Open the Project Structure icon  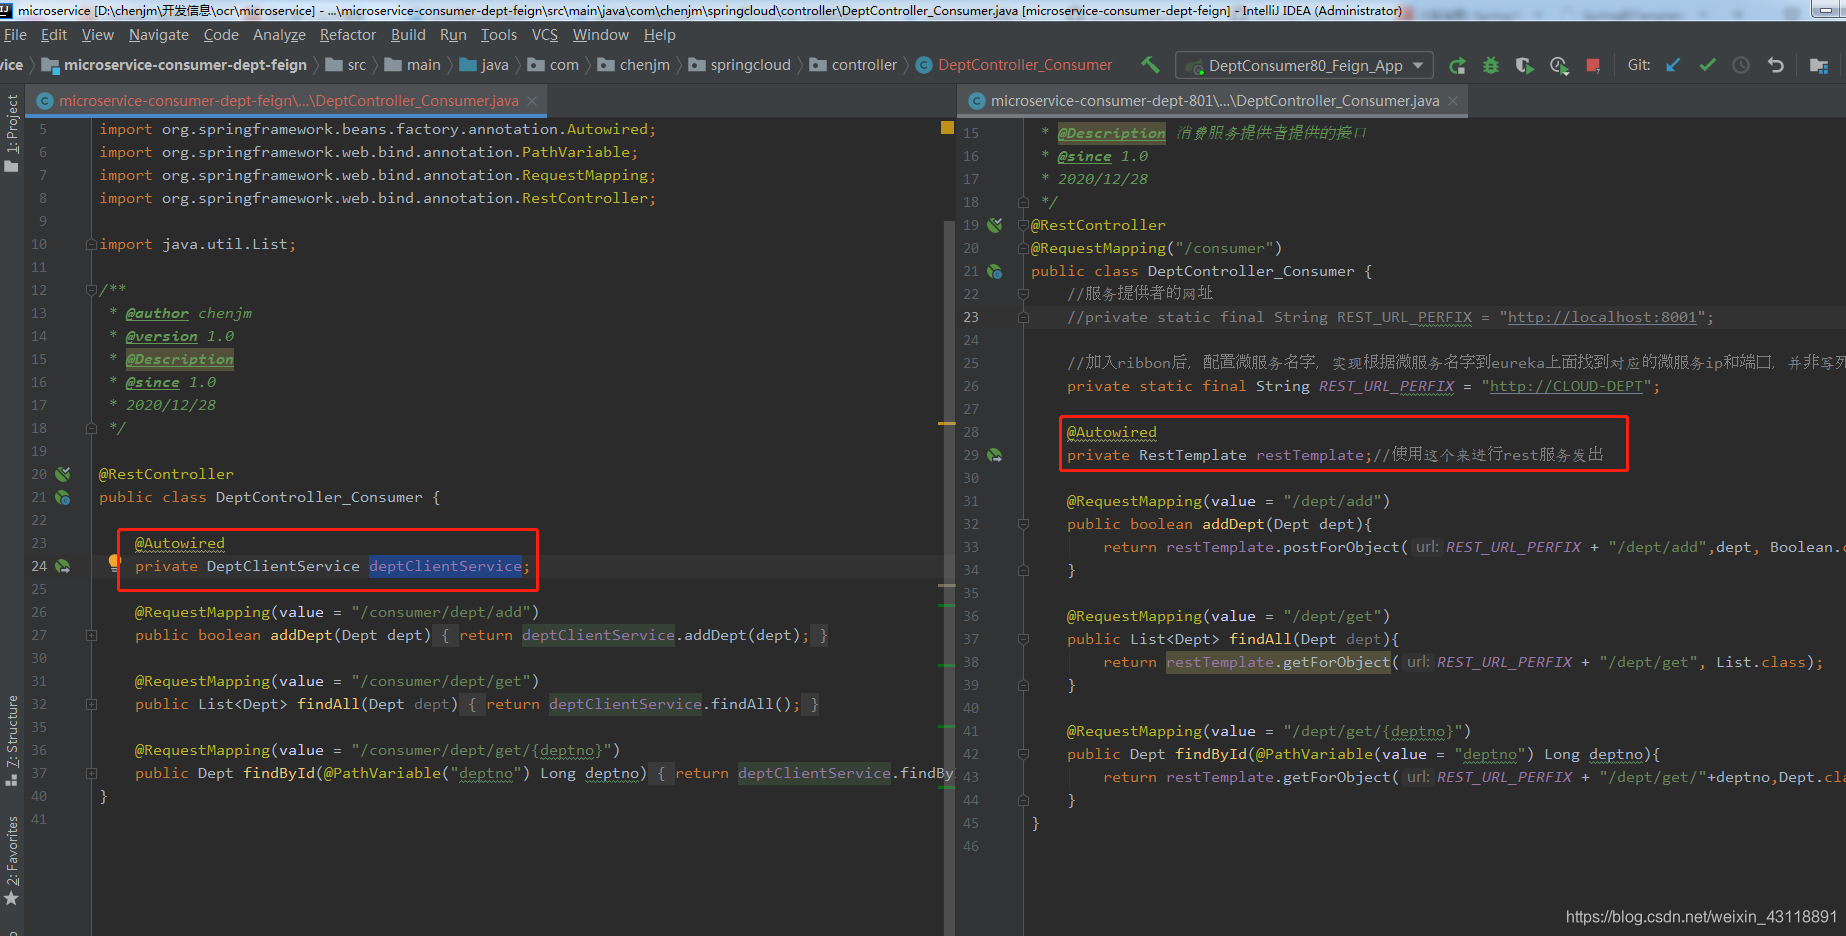[1819, 66]
